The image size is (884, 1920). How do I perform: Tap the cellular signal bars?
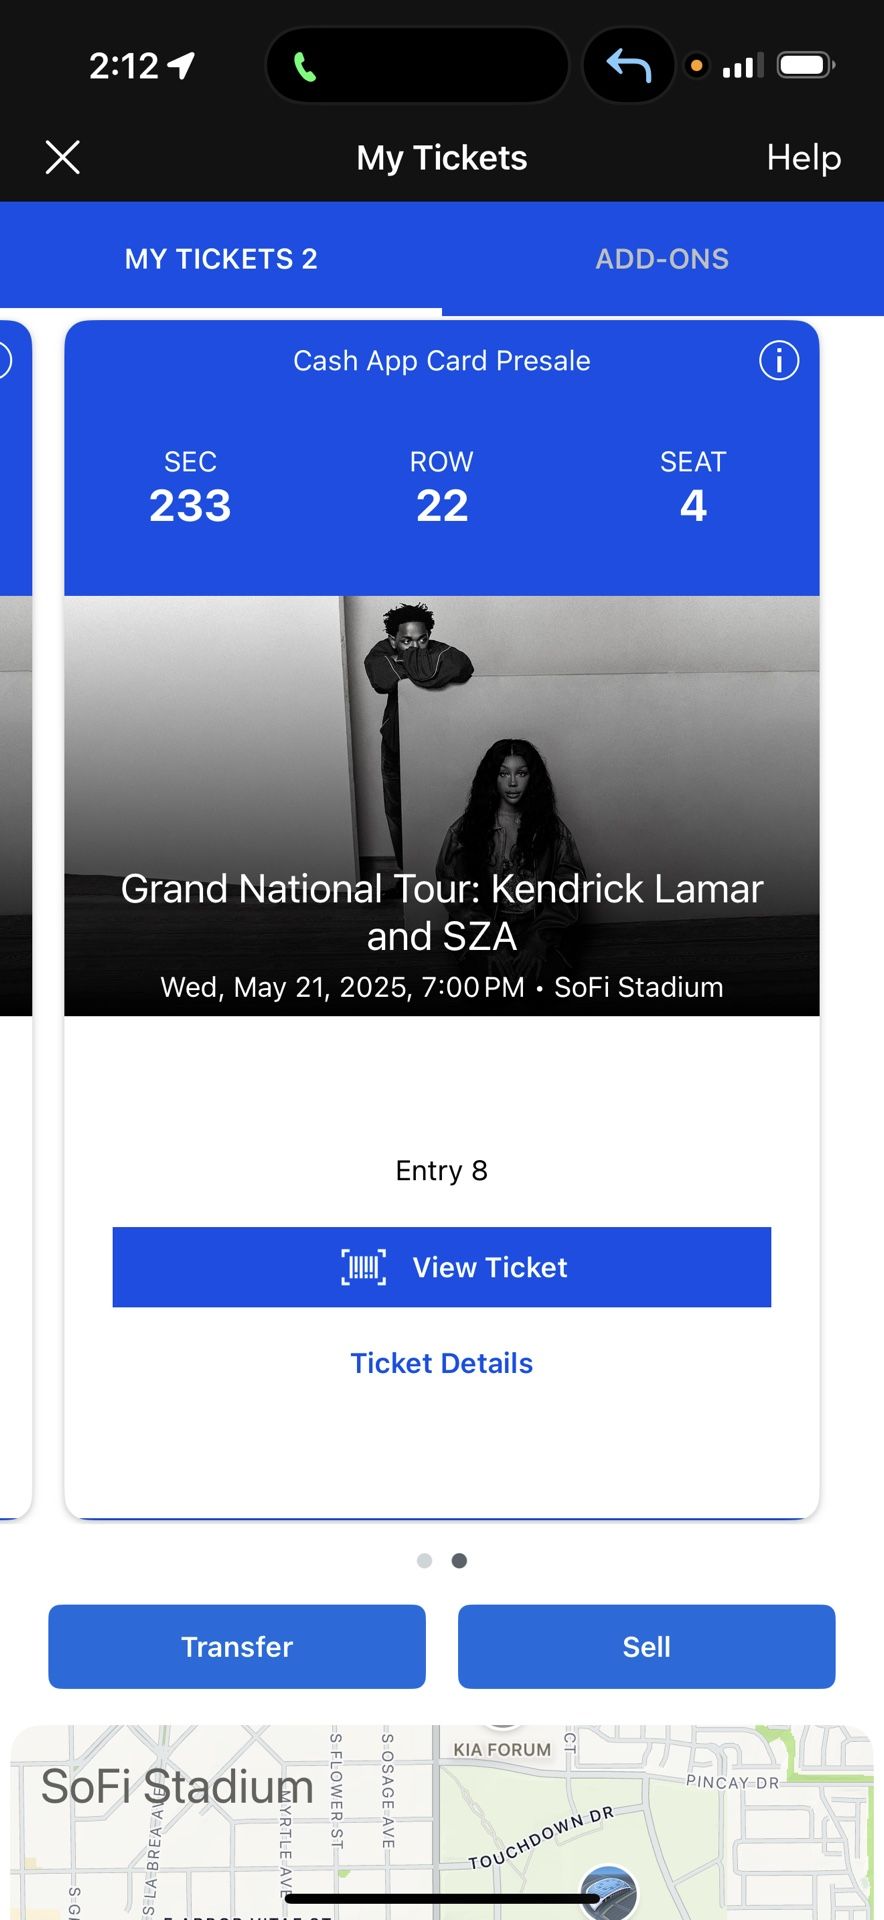[x=743, y=66]
